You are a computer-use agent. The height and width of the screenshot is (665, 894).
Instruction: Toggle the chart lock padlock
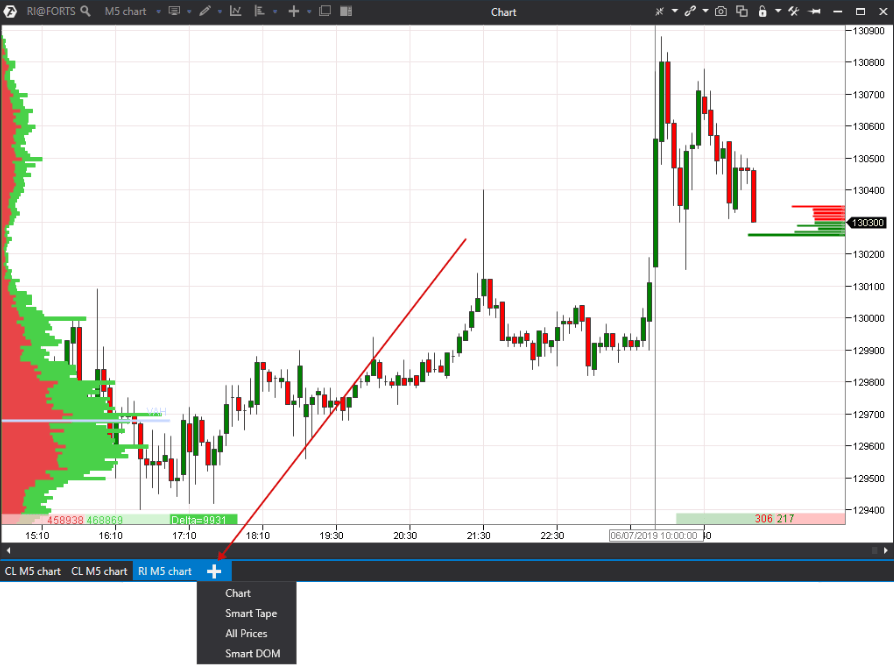(762, 11)
